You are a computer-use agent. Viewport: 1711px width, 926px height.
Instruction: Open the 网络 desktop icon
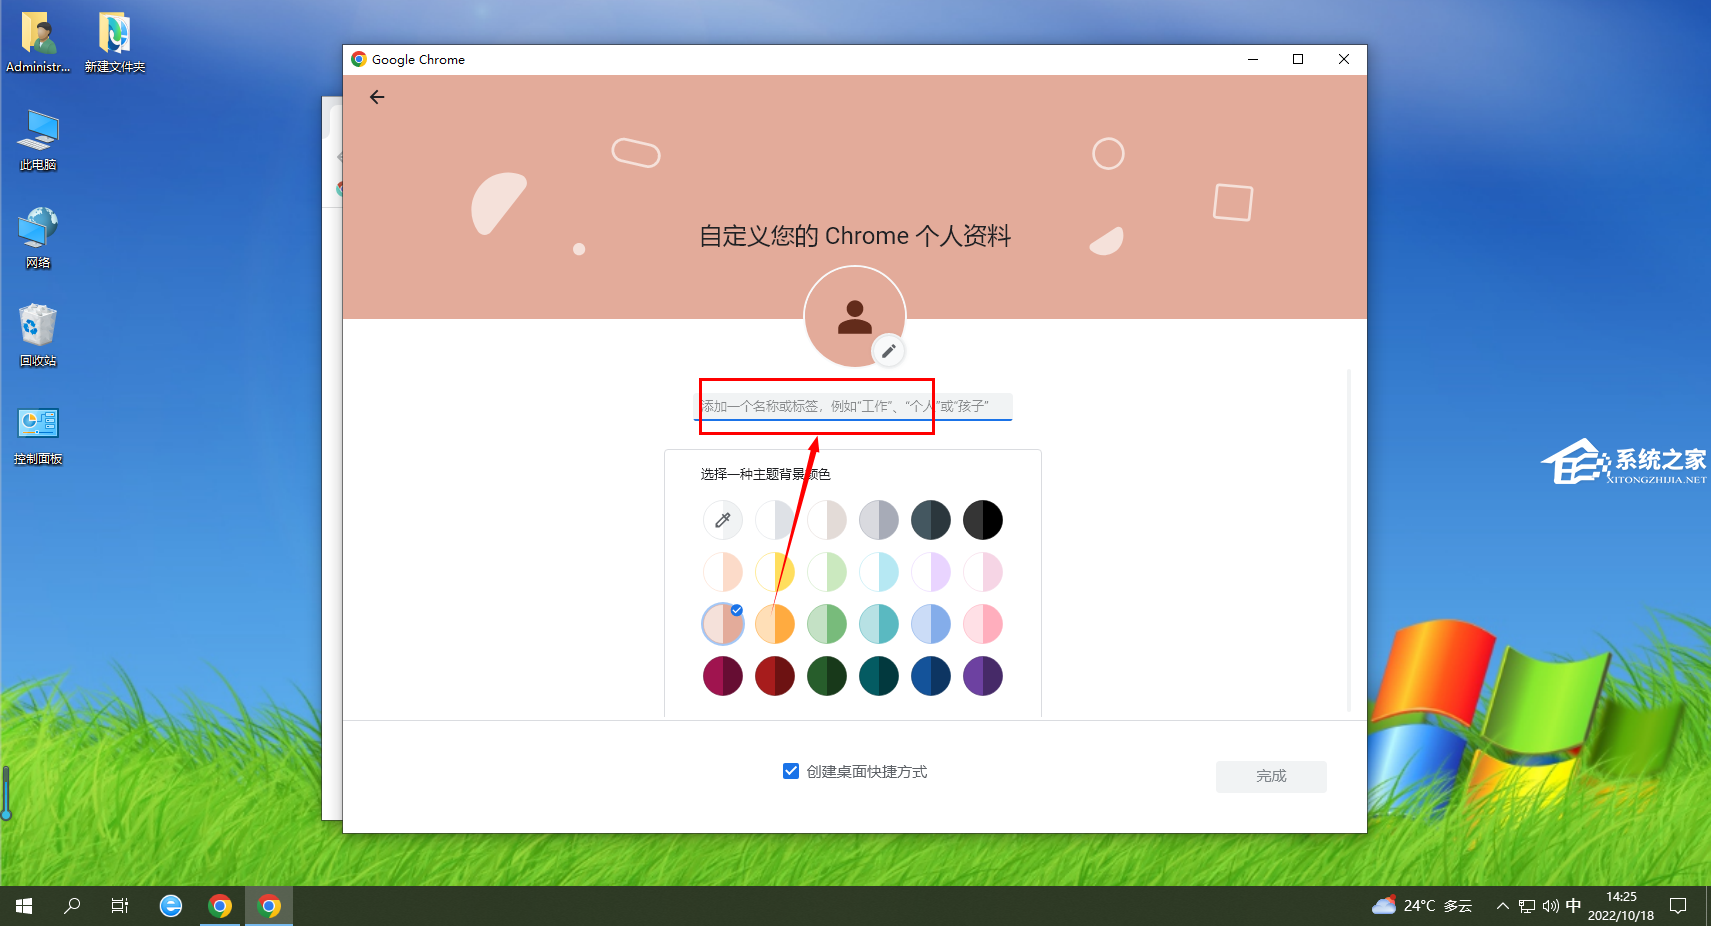tap(38, 238)
